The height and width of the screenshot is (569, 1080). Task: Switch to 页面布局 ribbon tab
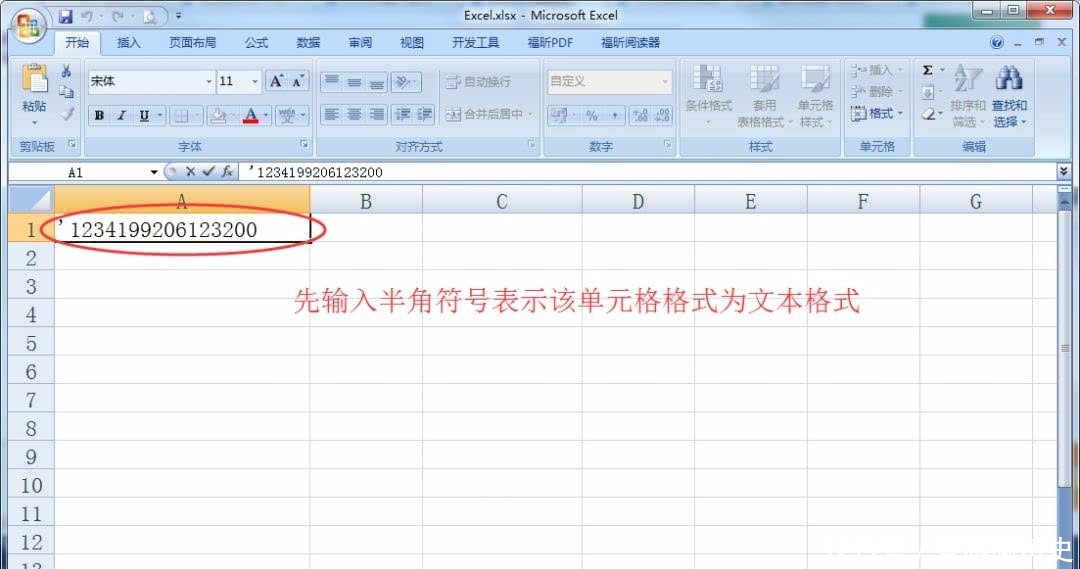192,43
